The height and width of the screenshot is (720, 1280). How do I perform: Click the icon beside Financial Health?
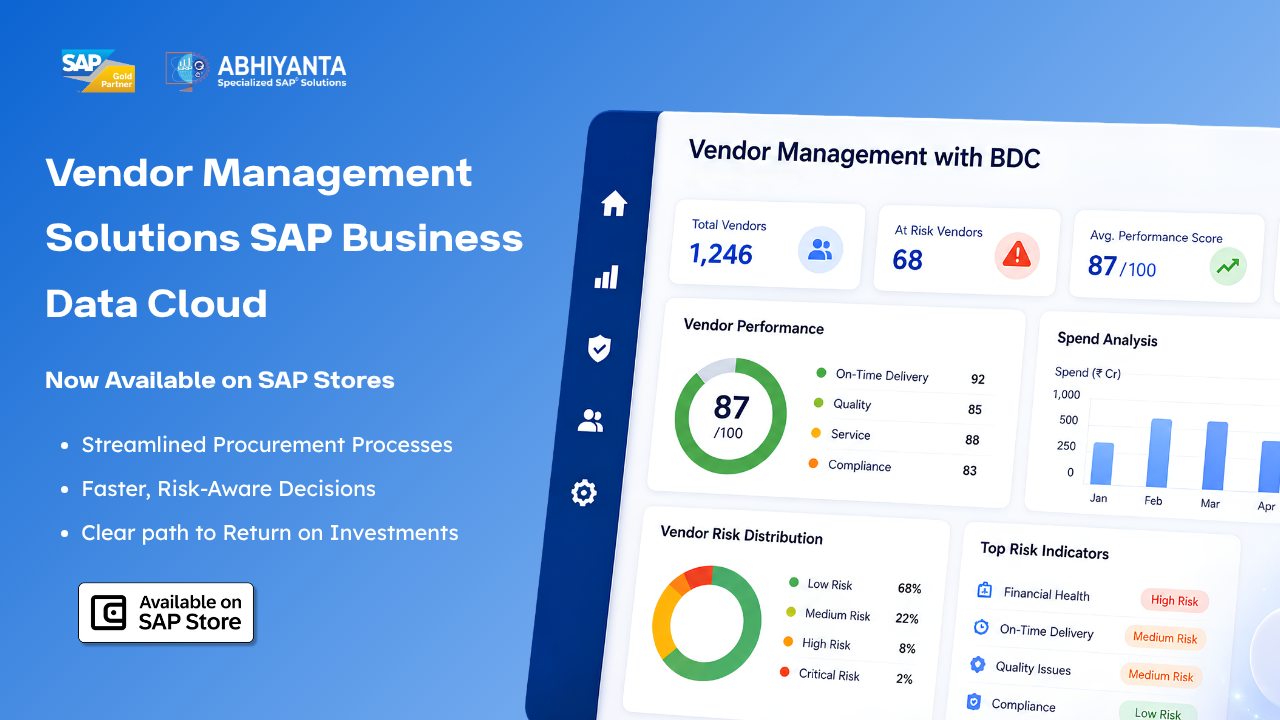[984, 590]
